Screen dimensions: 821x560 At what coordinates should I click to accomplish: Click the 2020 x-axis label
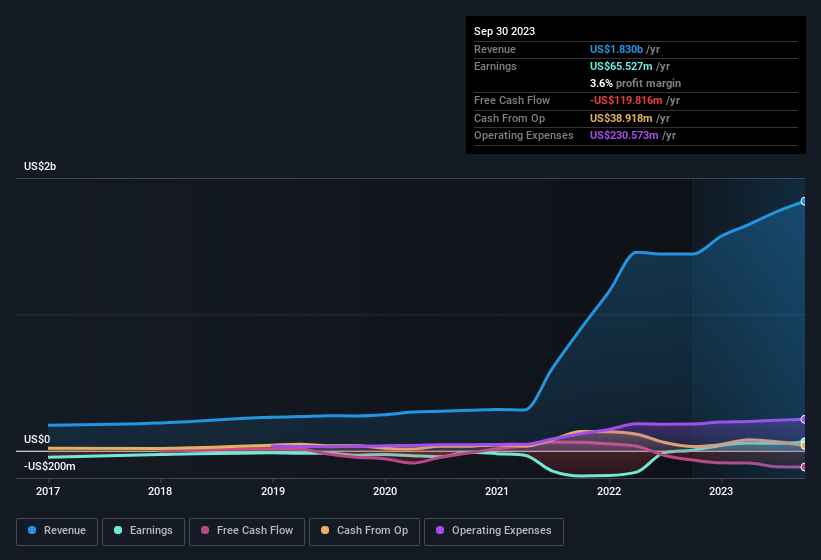pyautogui.click(x=385, y=491)
